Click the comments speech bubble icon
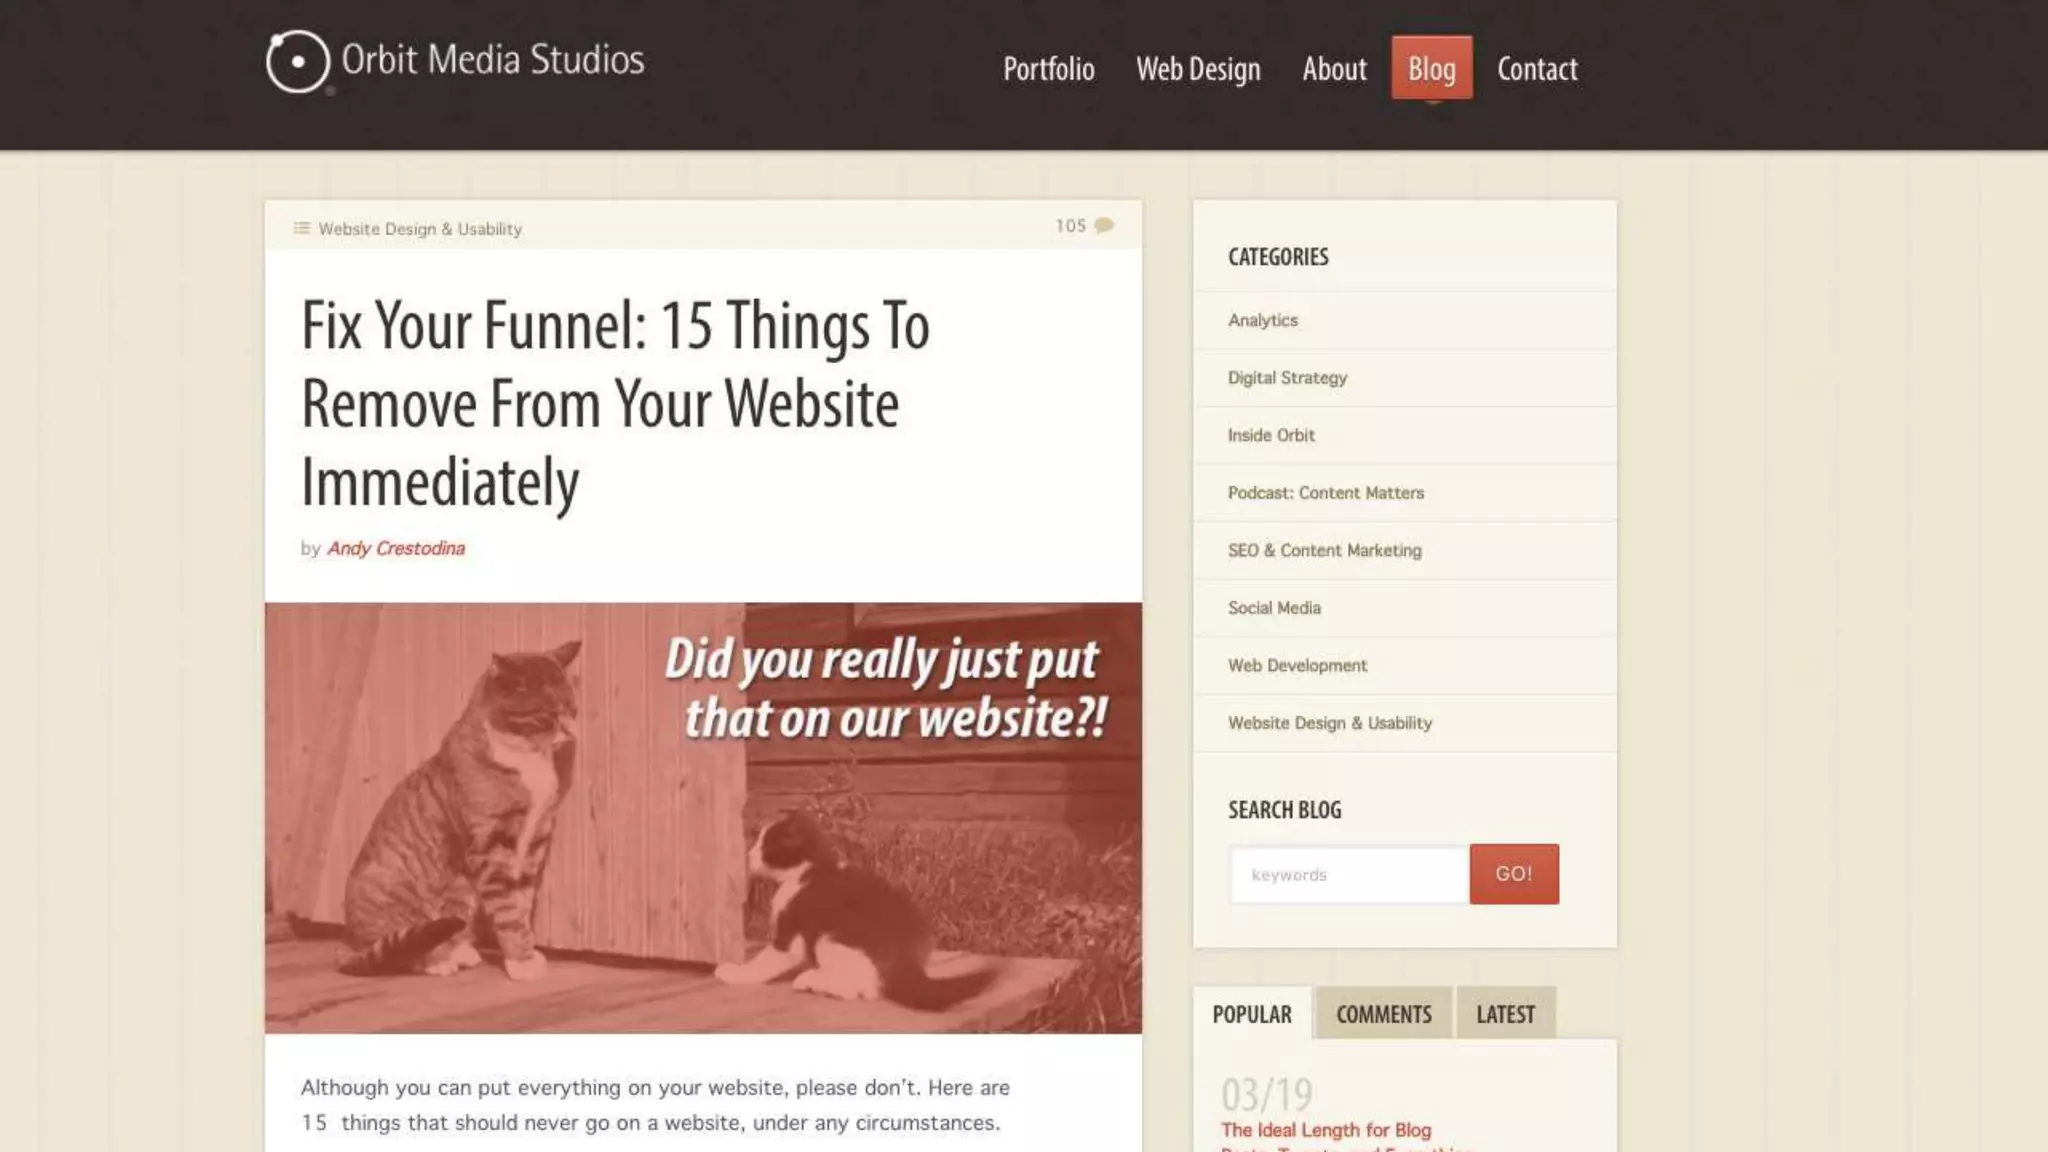Screen dimensions: 2048x1152 [1104, 226]
